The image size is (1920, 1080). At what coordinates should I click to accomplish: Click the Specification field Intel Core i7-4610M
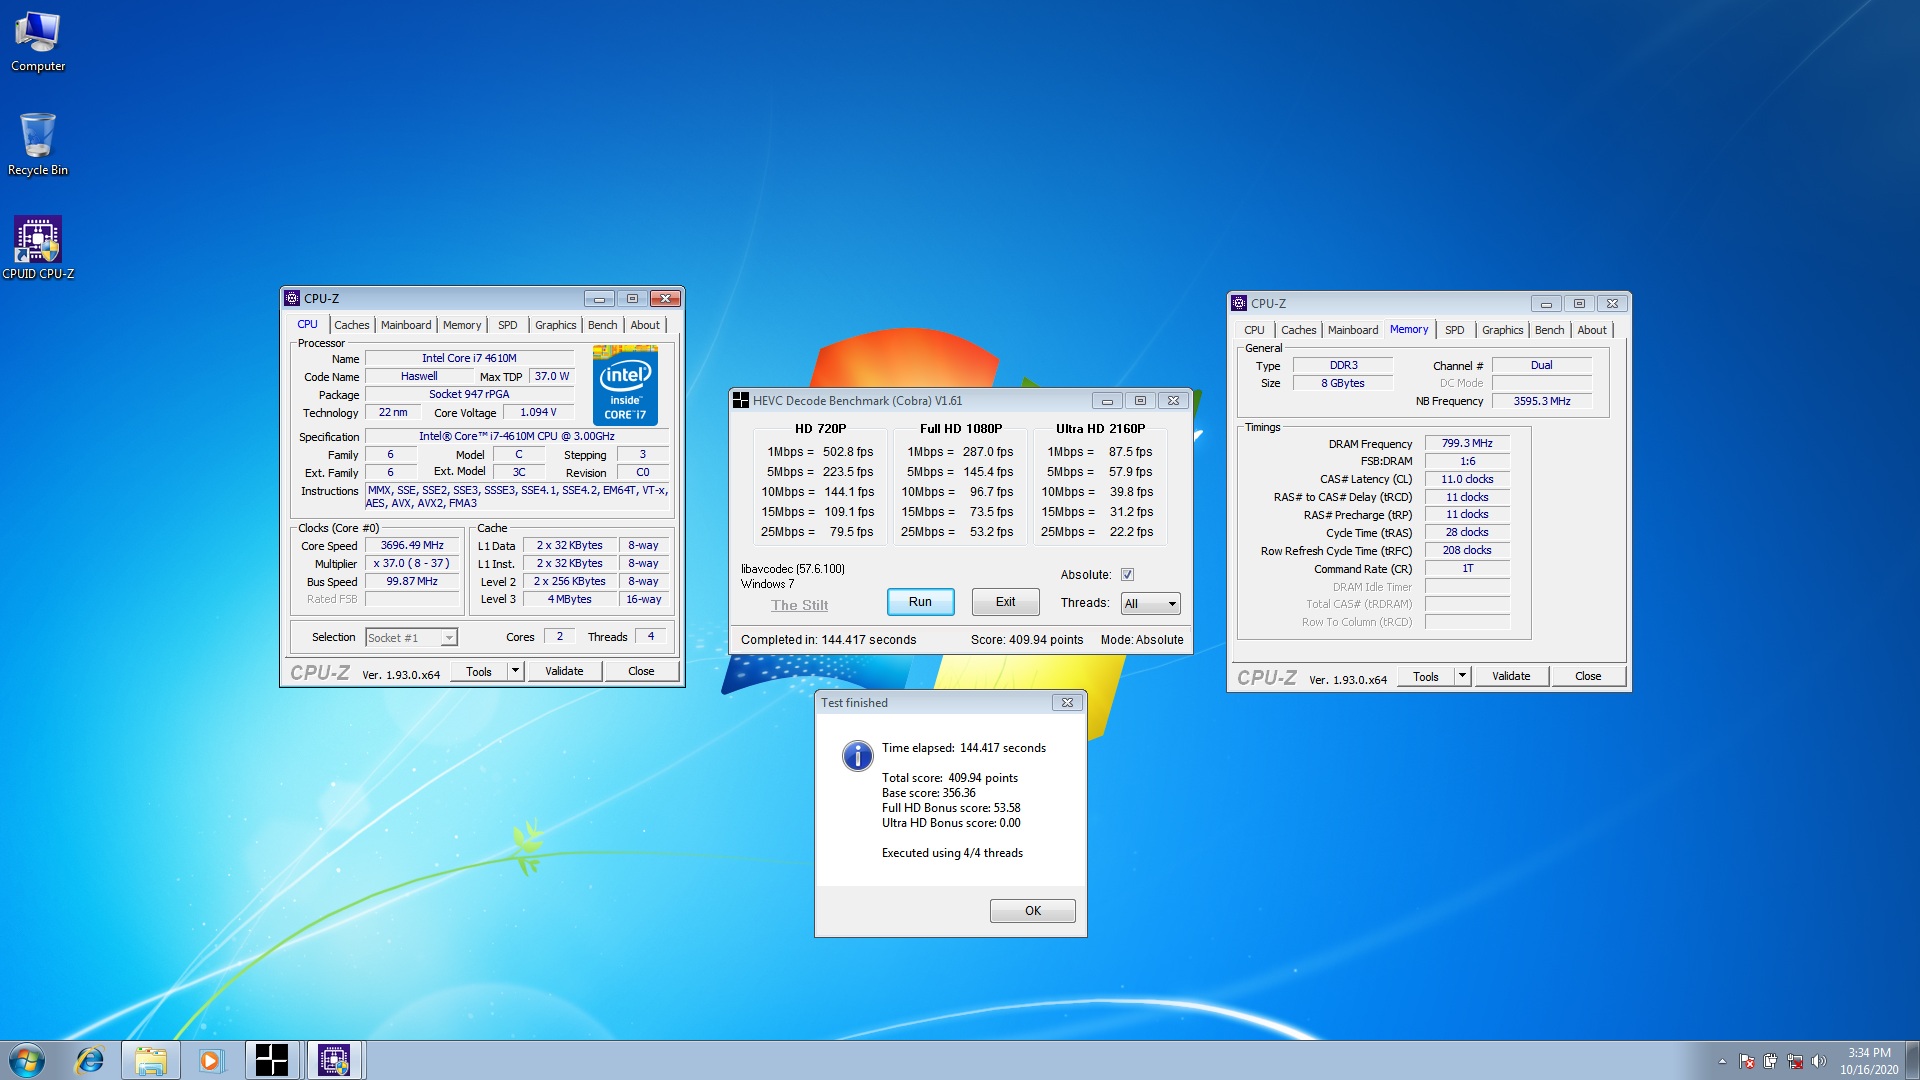coord(516,437)
